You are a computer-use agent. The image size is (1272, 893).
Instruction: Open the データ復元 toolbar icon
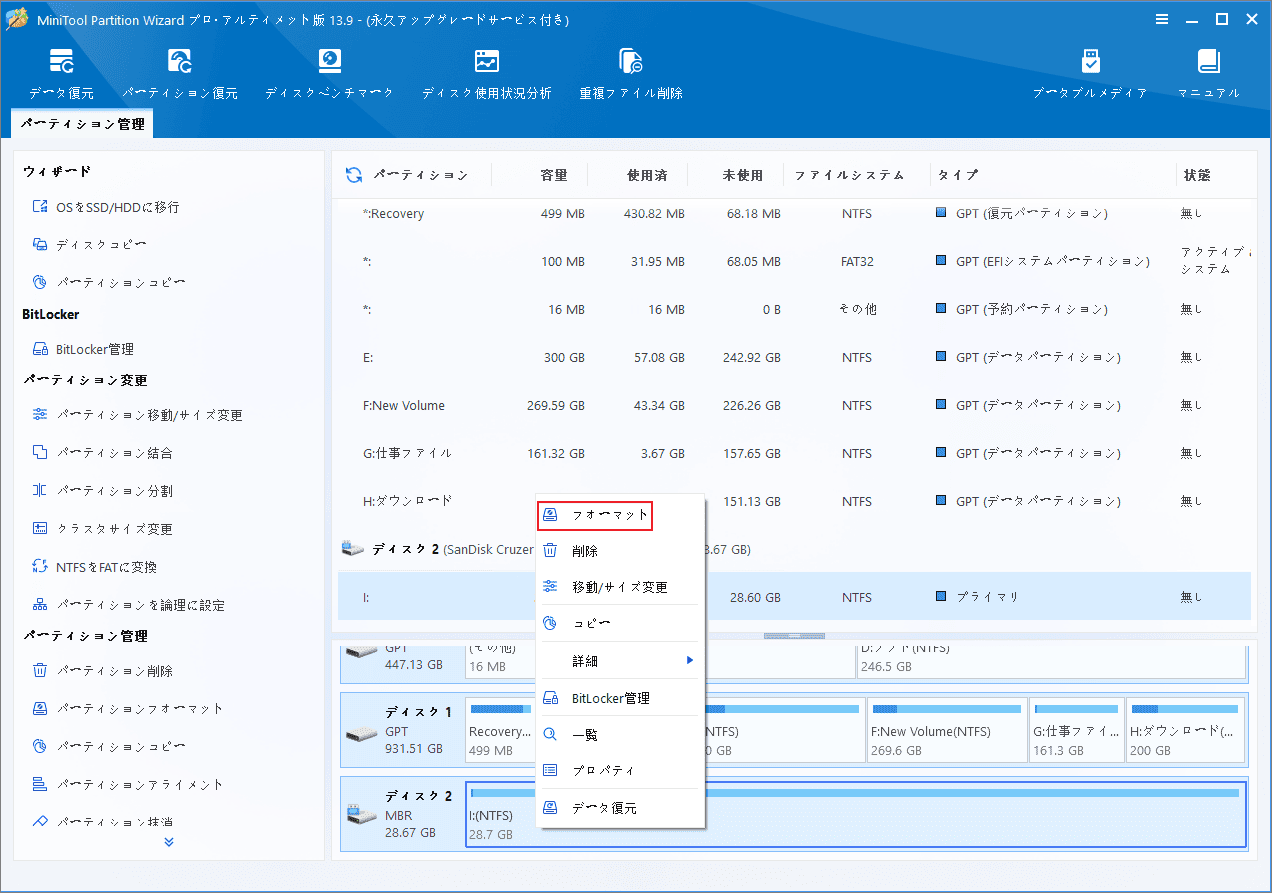pyautogui.click(x=61, y=62)
